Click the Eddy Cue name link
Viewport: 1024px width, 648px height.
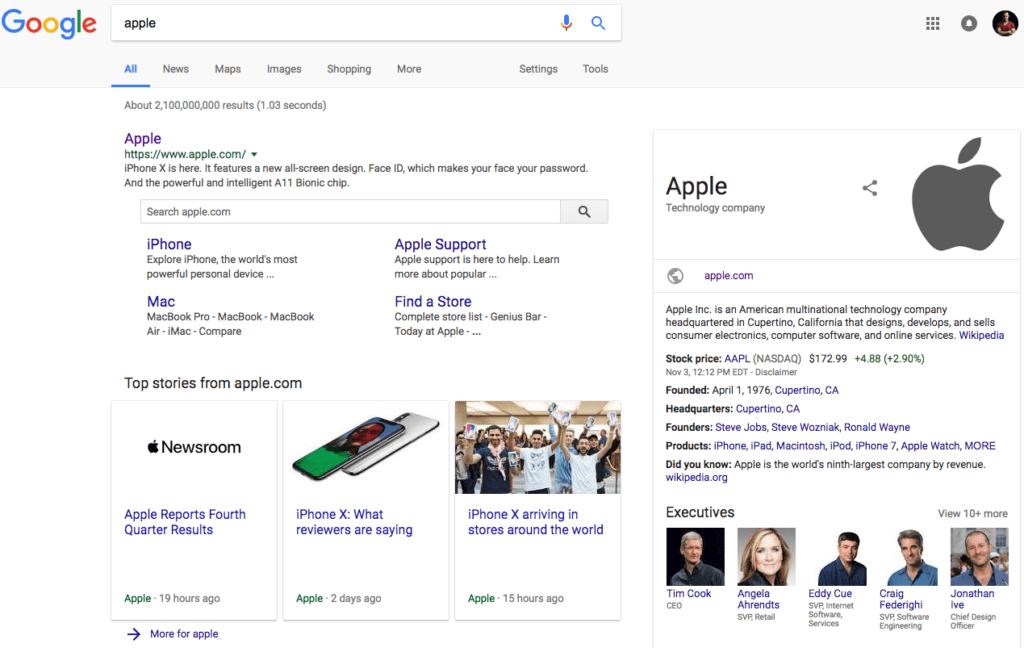click(x=830, y=594)
